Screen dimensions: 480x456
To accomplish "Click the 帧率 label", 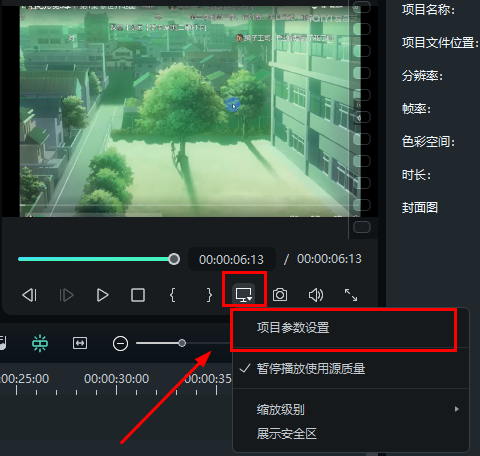I will pyautogui.click(x=416, y=109).
